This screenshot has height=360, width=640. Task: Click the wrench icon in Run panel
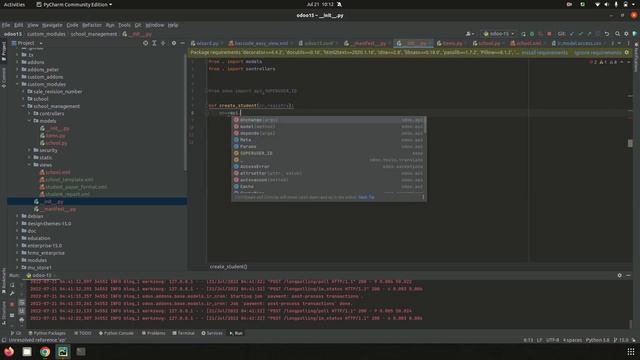coord(12,293)
